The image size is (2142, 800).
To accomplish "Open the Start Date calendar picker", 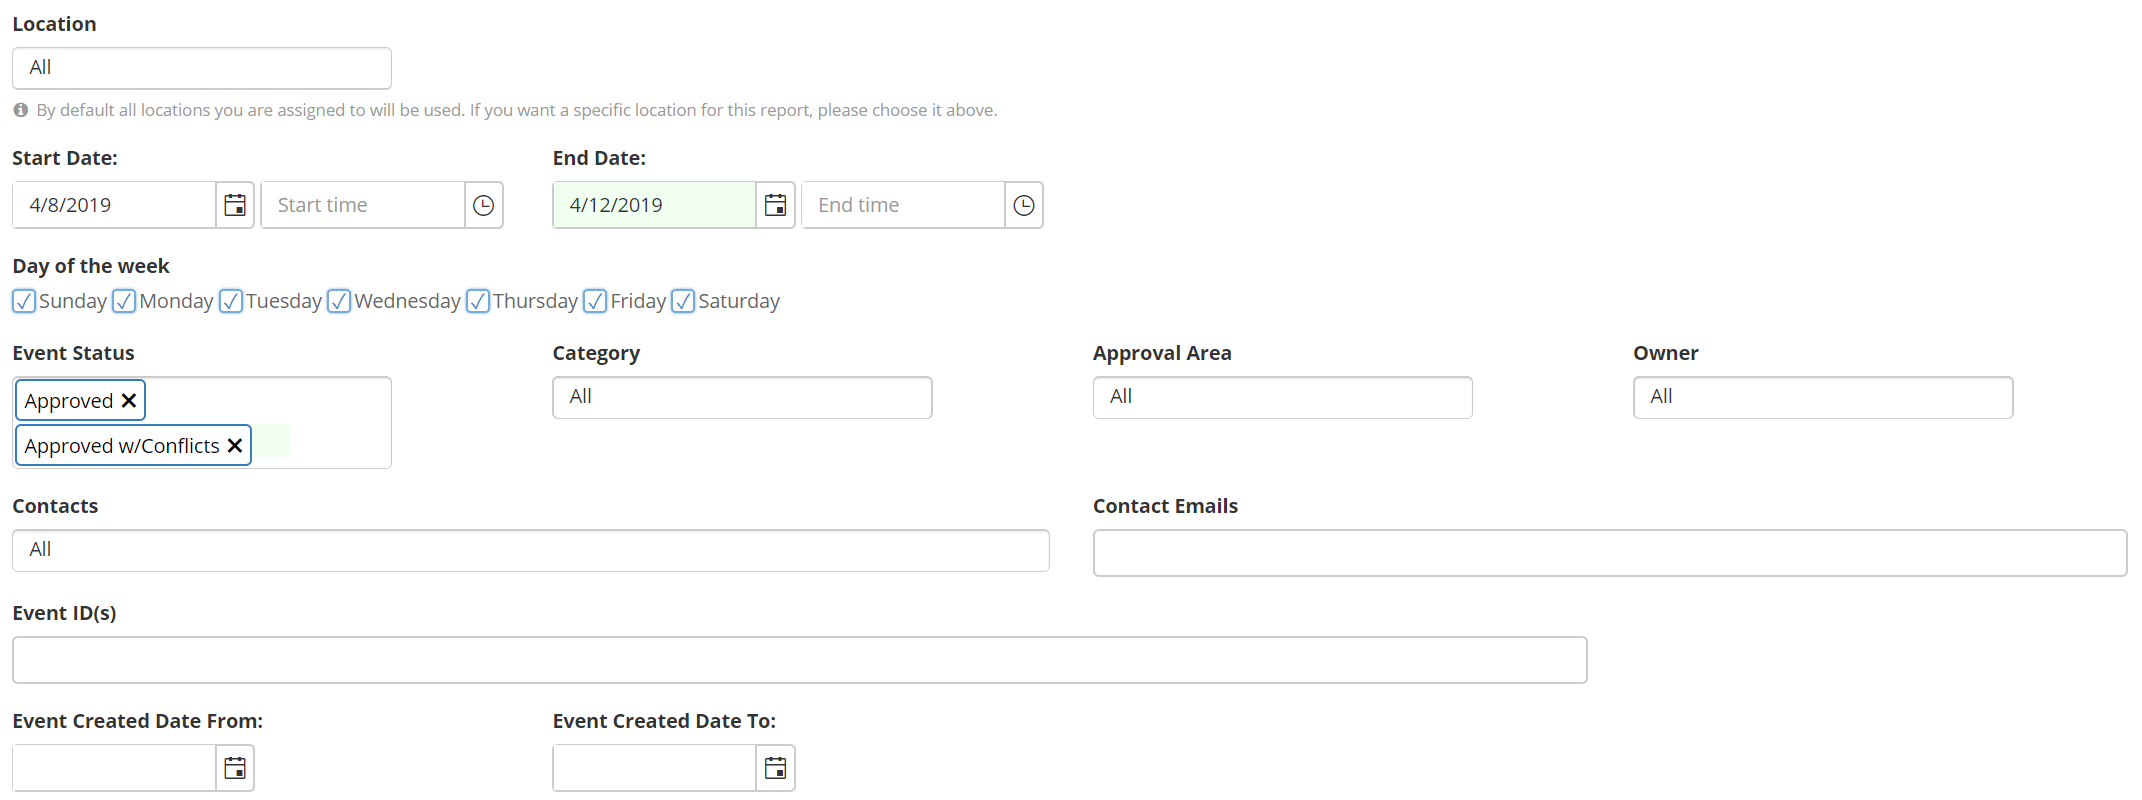I will tap(235, 205).
